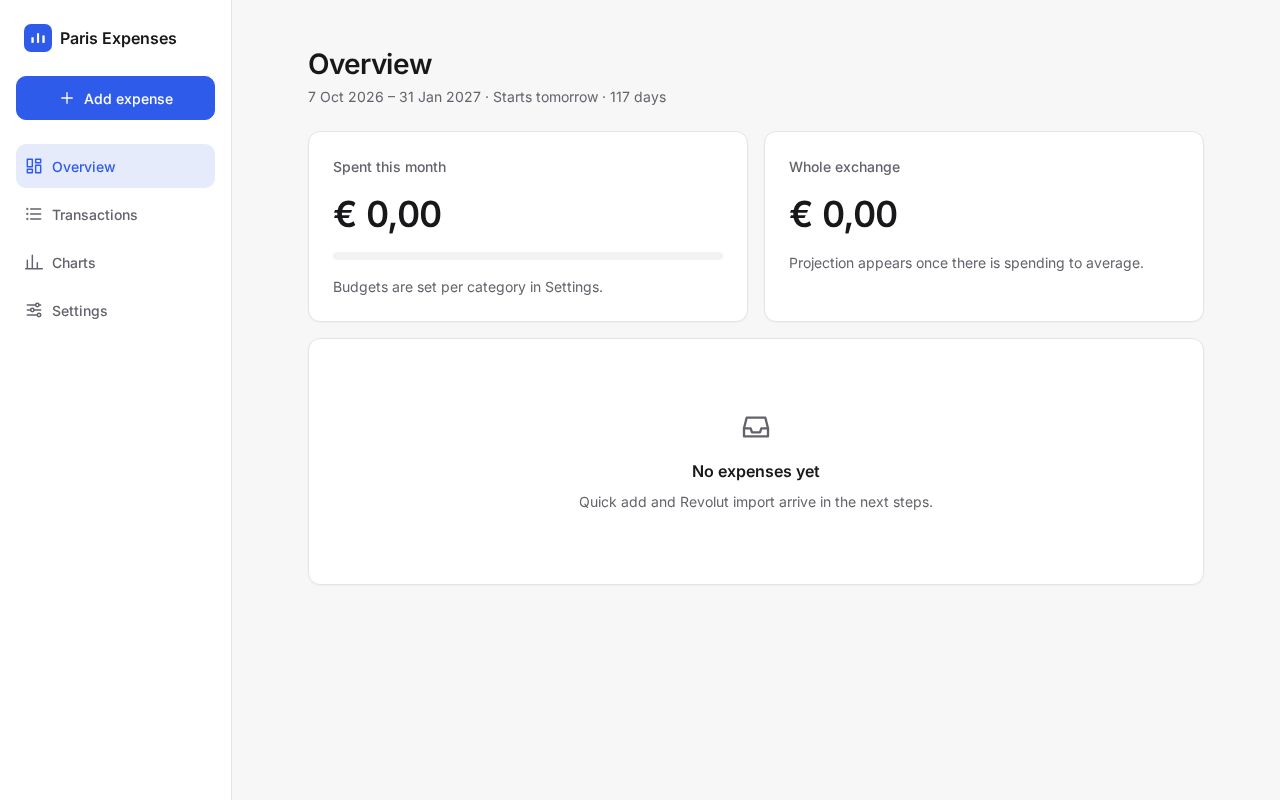Click the monthly spending progress bar
1280x800 pixels.
click(528, 256)
